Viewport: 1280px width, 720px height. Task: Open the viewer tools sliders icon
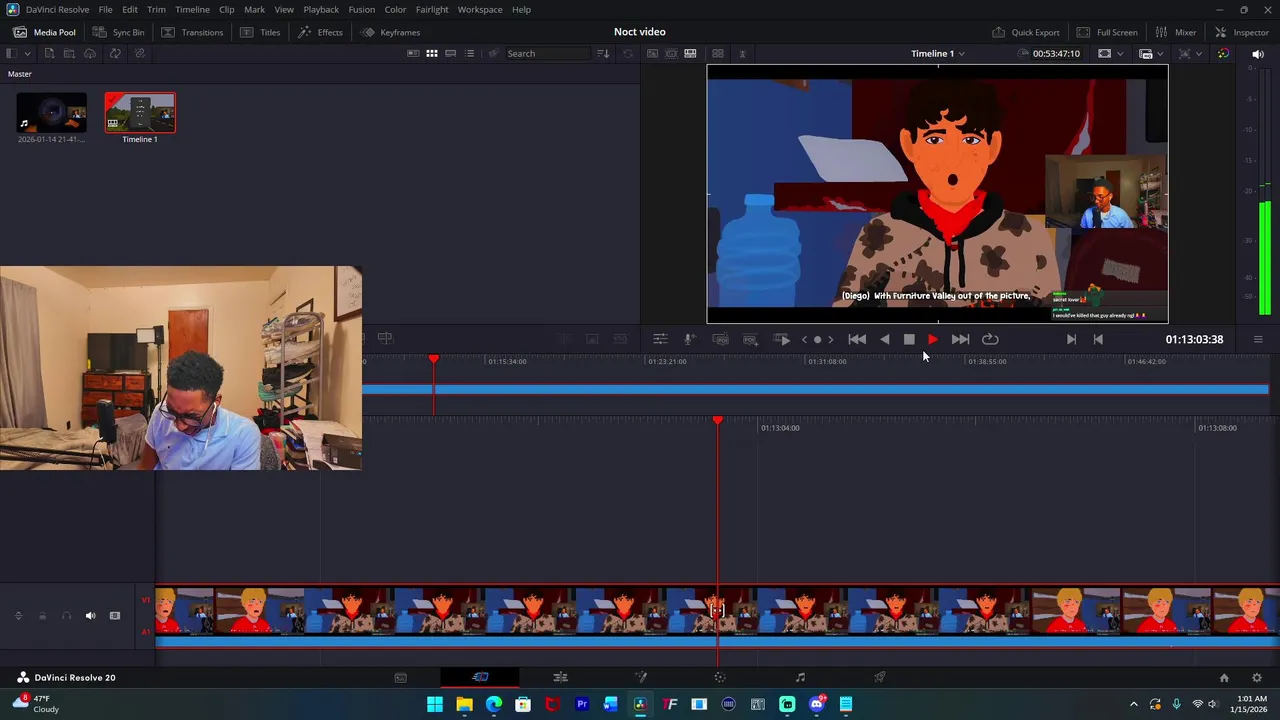(x=660, y=339)
